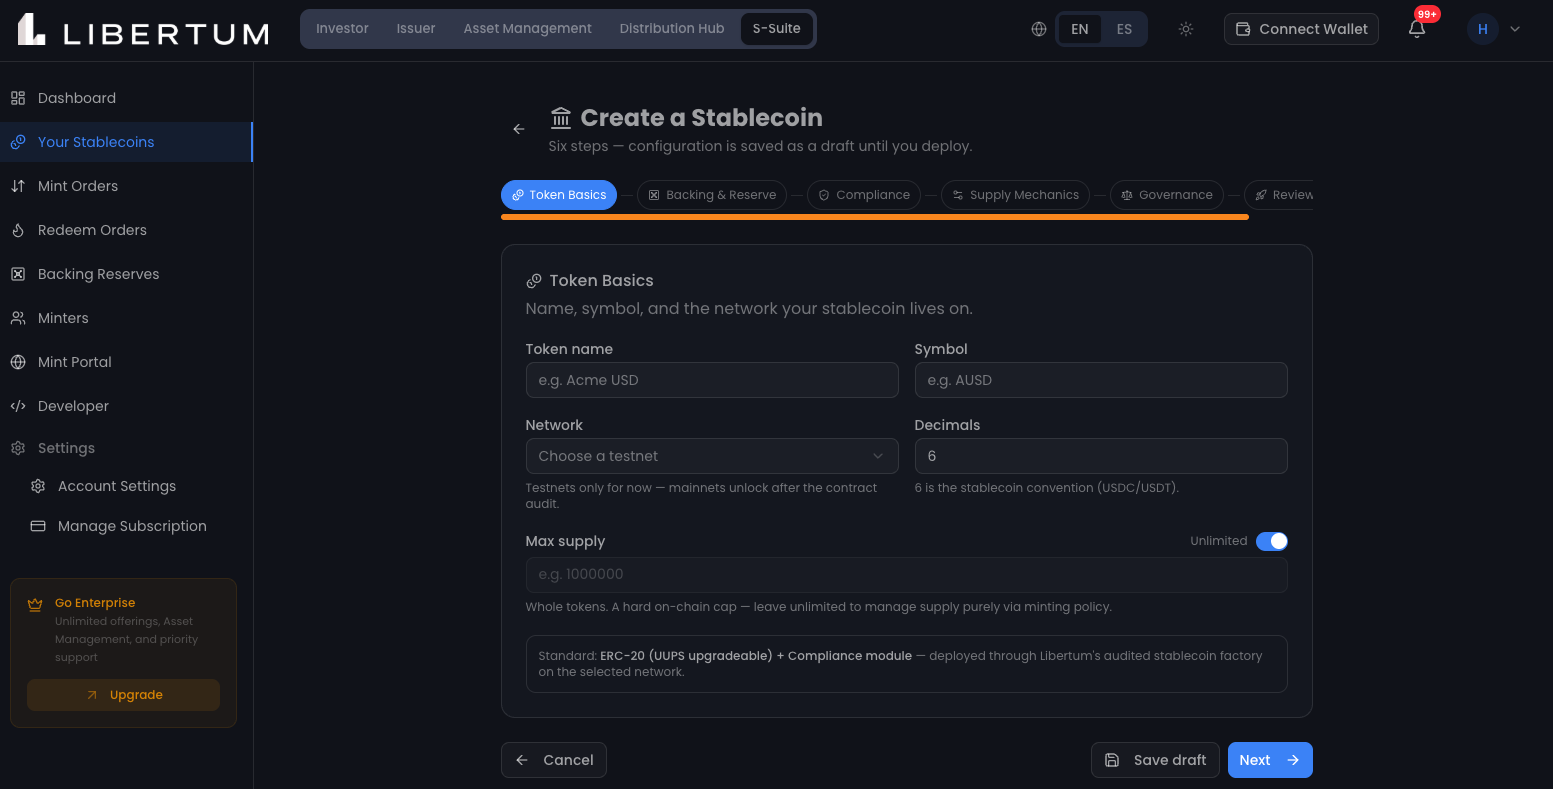Click the language globe icon
This screenshot has height=789, width=1553.
[x=1039, y=29]
